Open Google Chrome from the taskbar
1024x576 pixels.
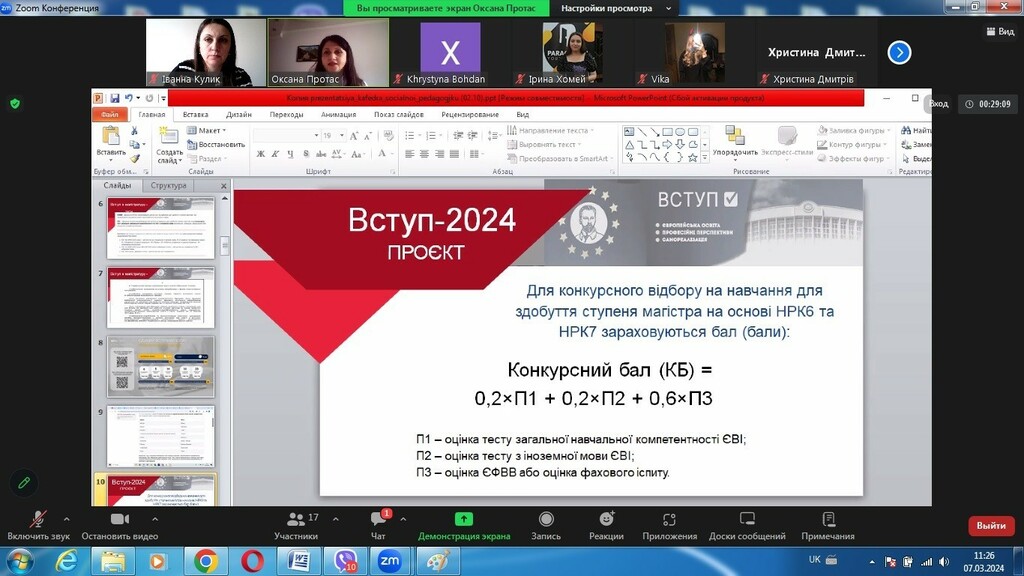pos(206,561)
